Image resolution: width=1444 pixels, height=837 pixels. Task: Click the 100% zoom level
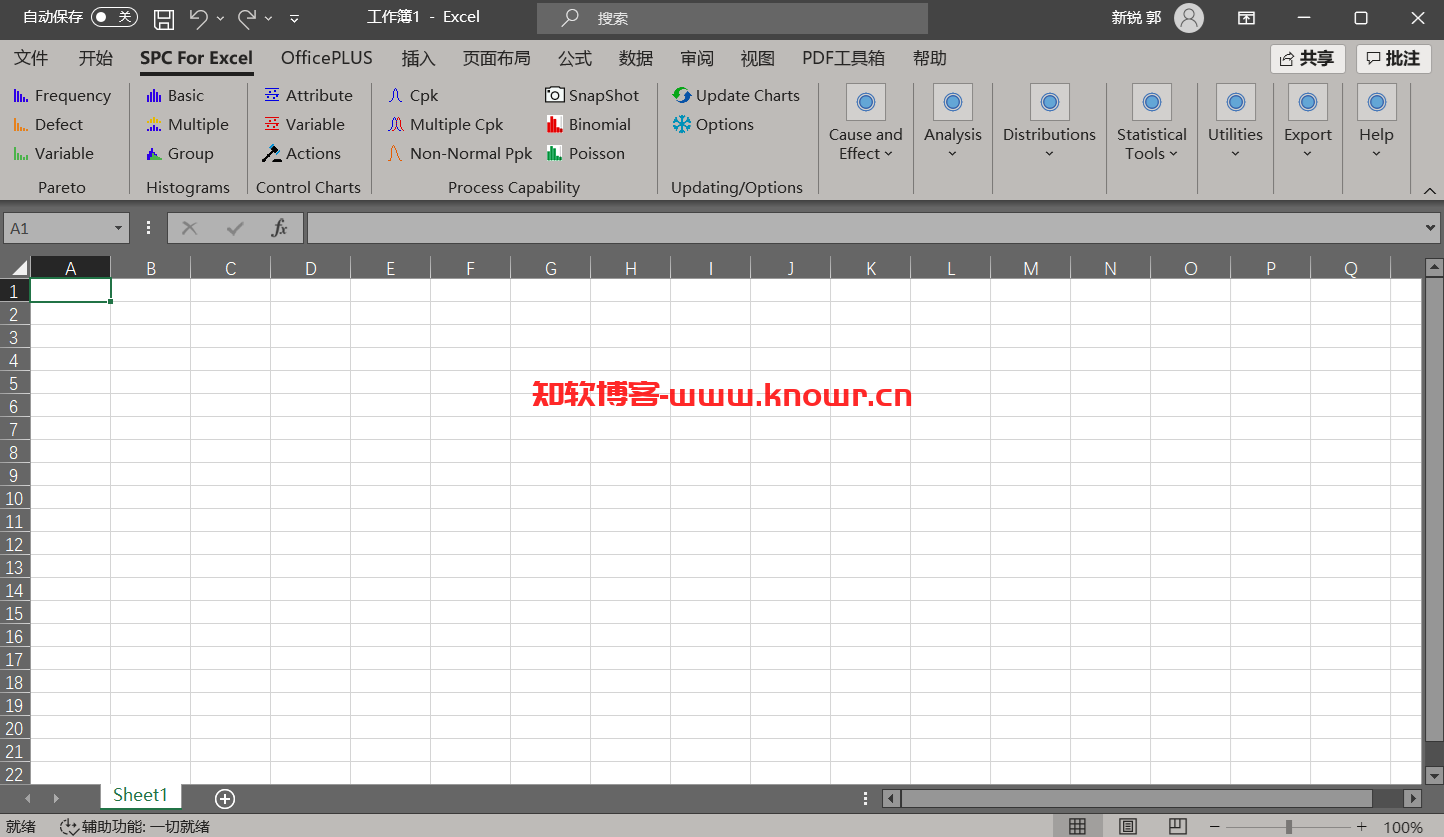pos(1403,827)
